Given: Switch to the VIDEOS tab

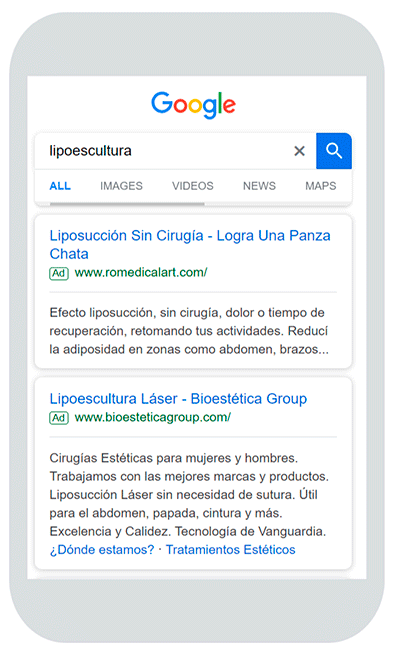Looking at the screenshot, I should (x=193, y=186).
